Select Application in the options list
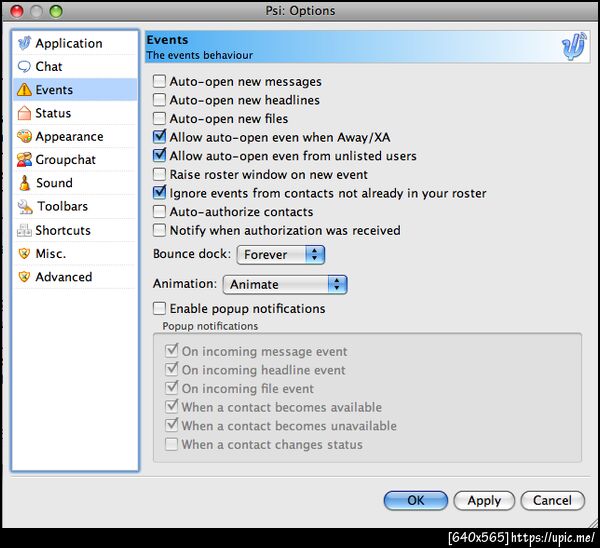Viewport: 600px width, 548px height. click(x=75, y=43)
